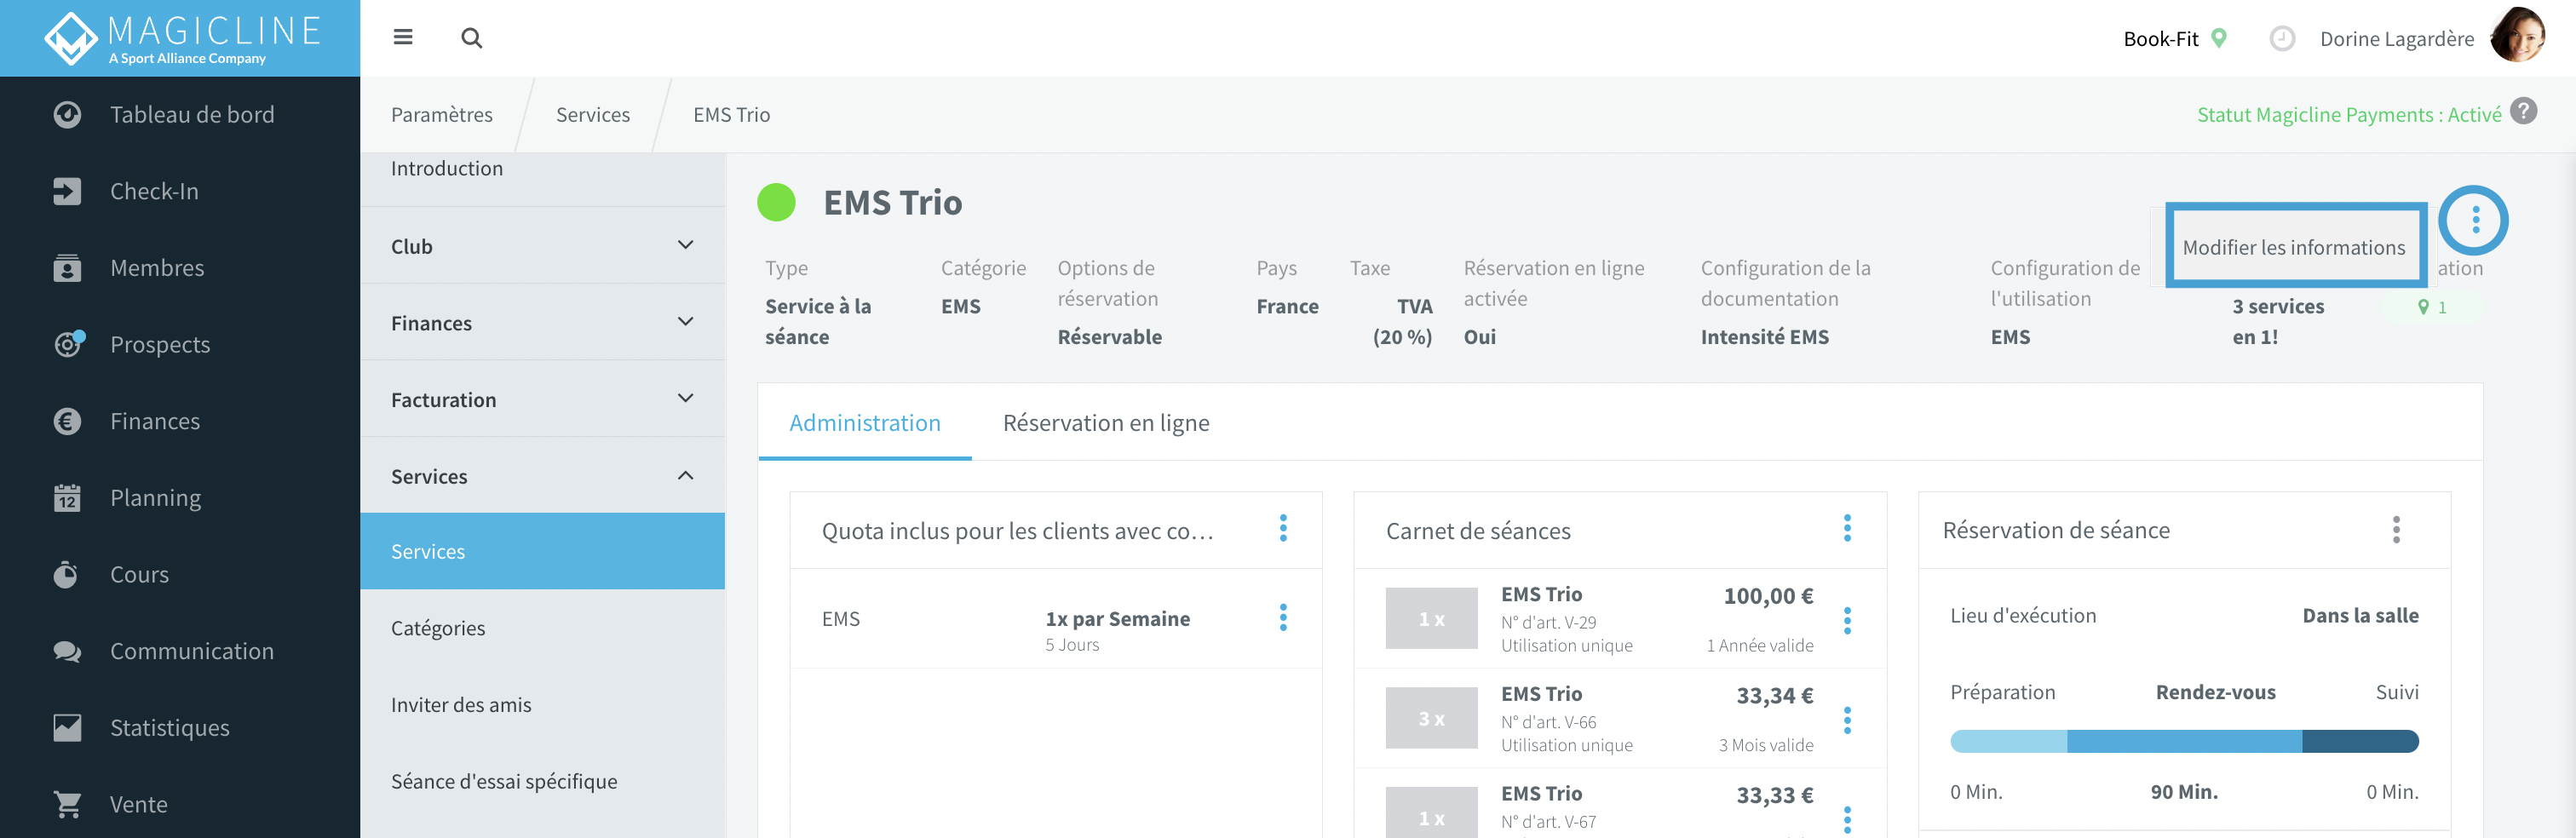Switch to Réservation en ligne tab
The height and width of the screenshot is (838, 2576).
pos(1106,423)
